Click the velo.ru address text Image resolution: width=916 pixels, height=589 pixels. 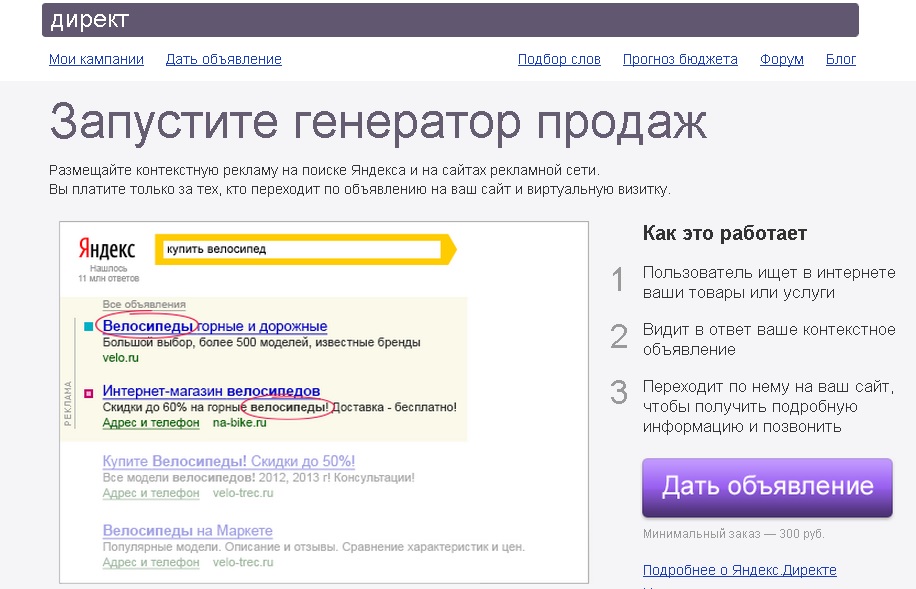tap(120, 358)
